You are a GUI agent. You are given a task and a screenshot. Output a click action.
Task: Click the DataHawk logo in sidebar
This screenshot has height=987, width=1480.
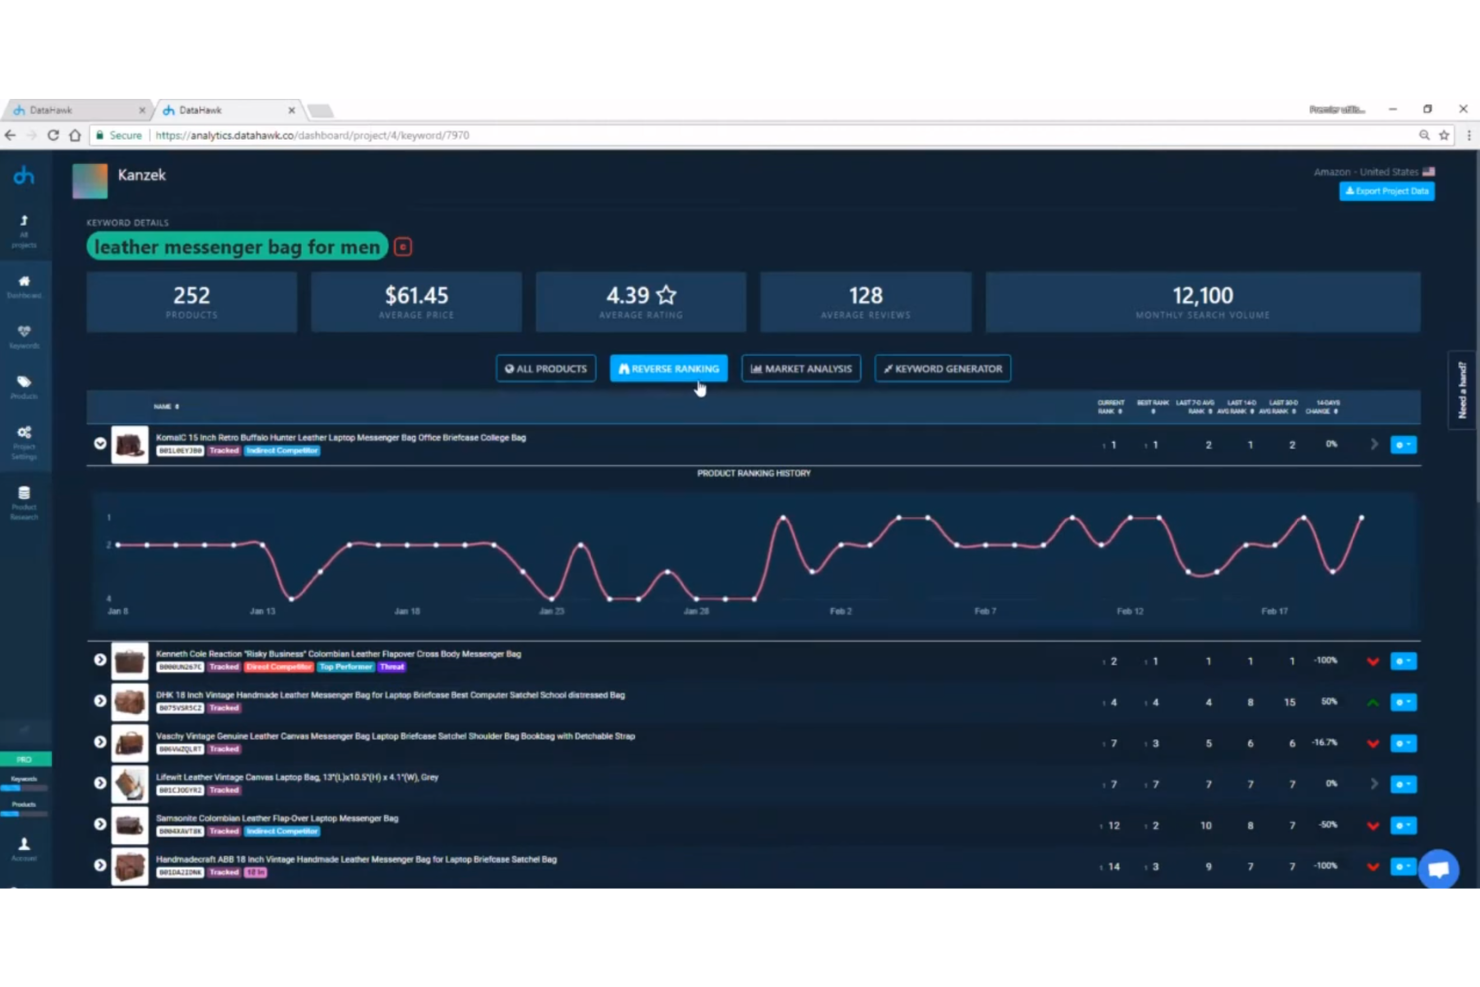click(x=24, y=176)
